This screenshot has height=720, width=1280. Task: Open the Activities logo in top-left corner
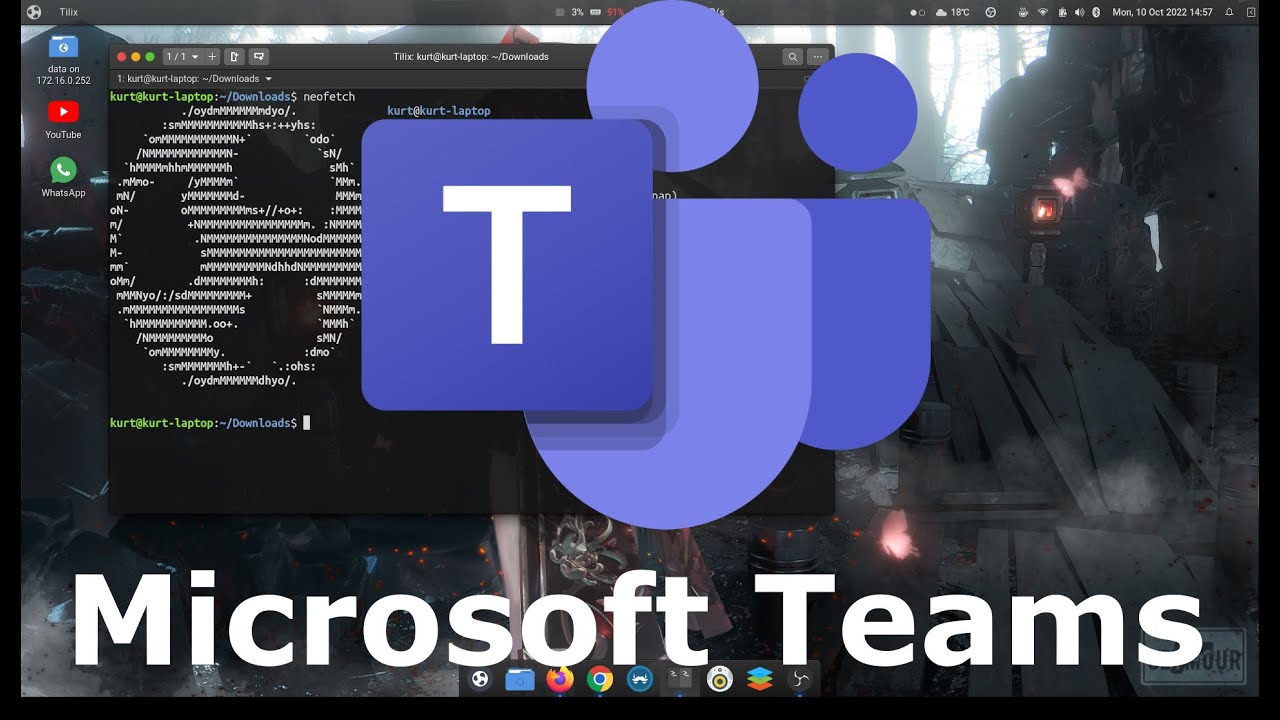[x=34, y=12]
